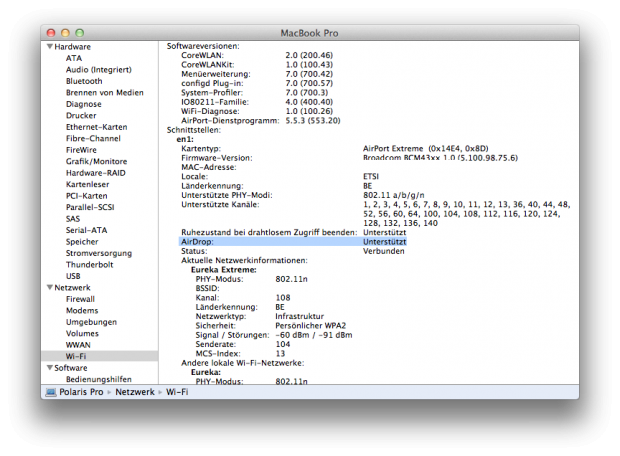Select Audio (Integriert) in the sidebar
The height and width of the screenshot is (456, 620).
[x=98, y=70]
